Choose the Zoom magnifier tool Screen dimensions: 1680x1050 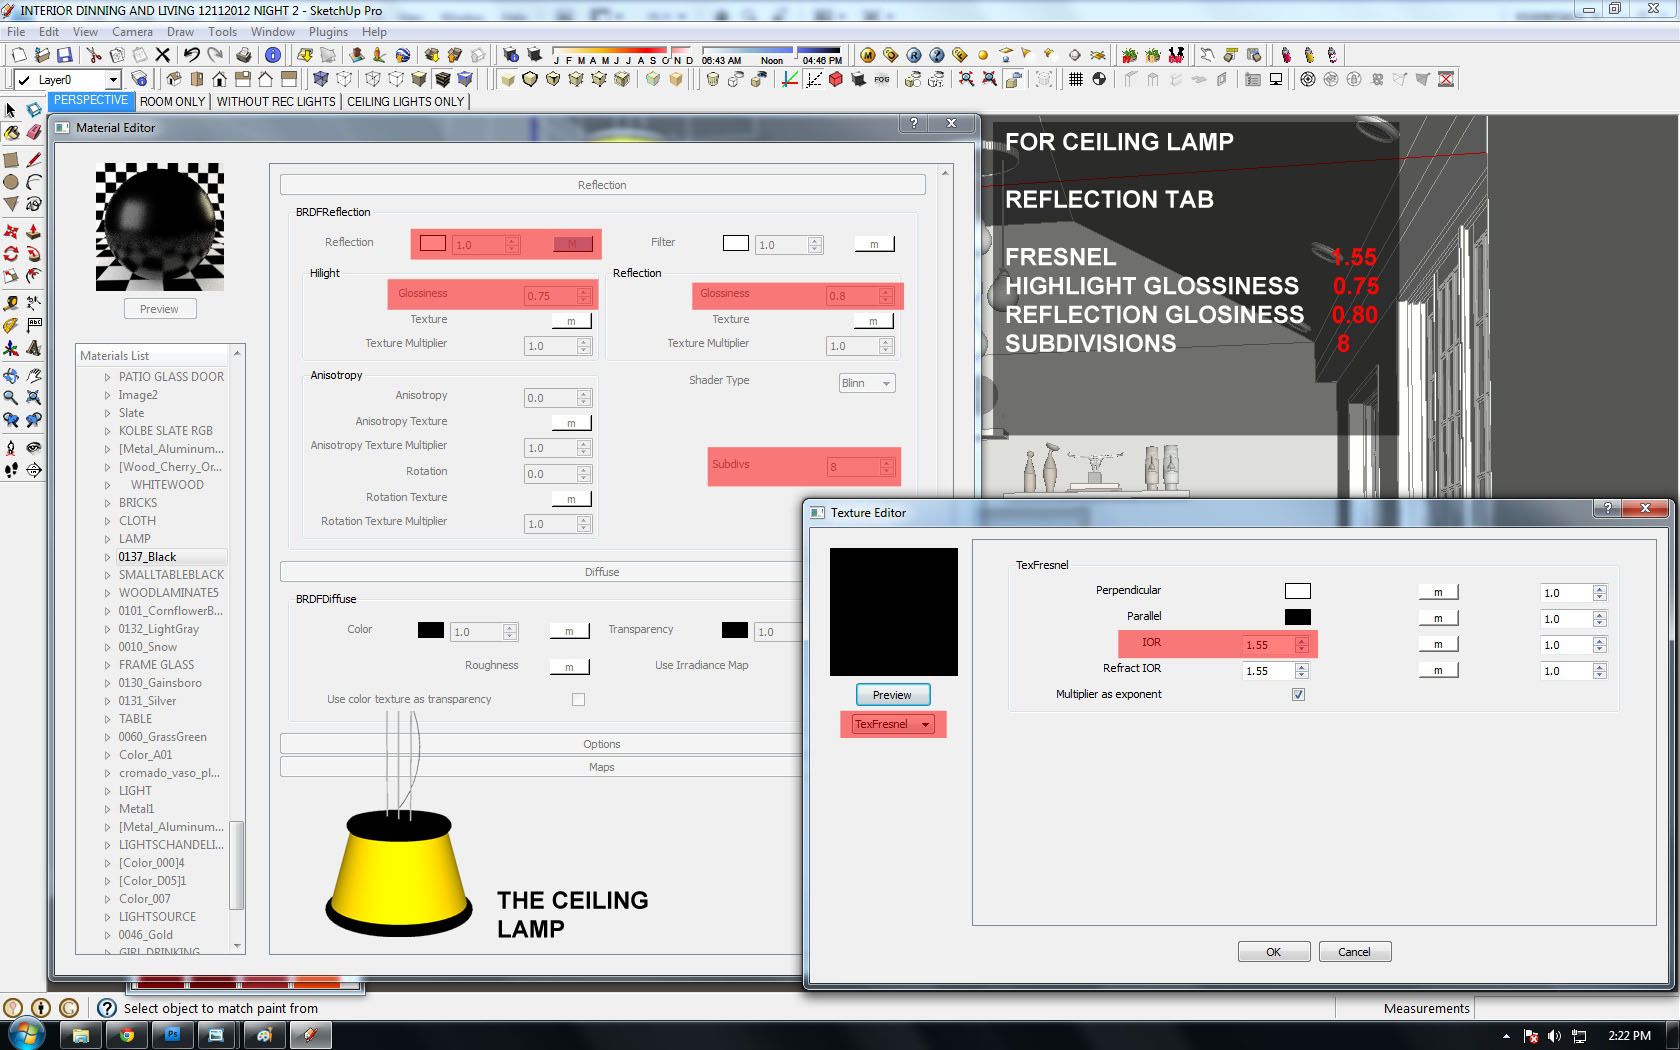coord(11,397)
